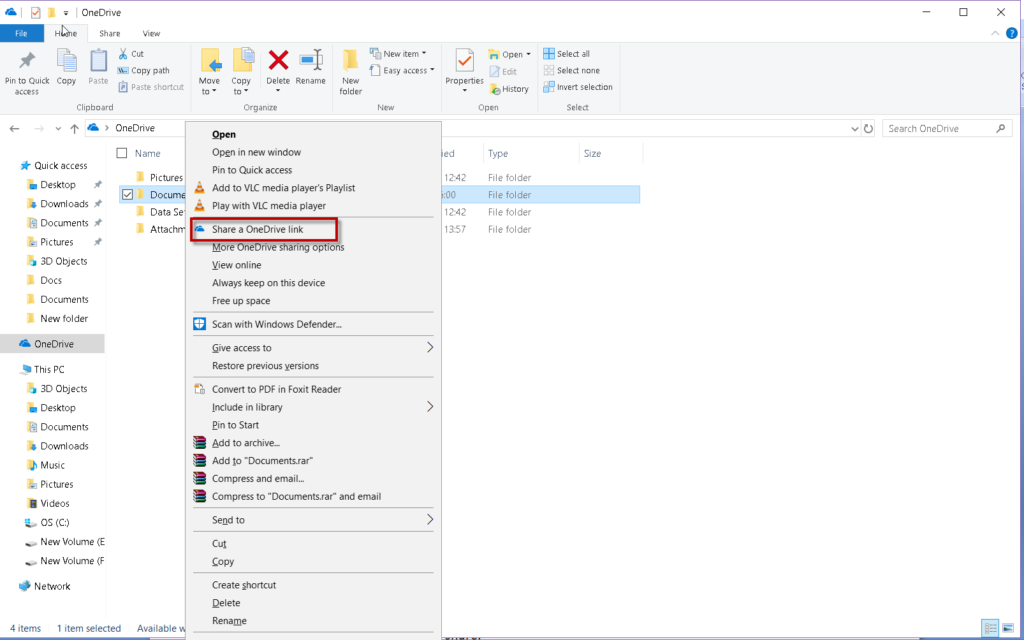The width and height of the screenshot is (1024, 640).
Task: Open Customize Quick Access Toolbar arrow
Action: tap(66, 13)
